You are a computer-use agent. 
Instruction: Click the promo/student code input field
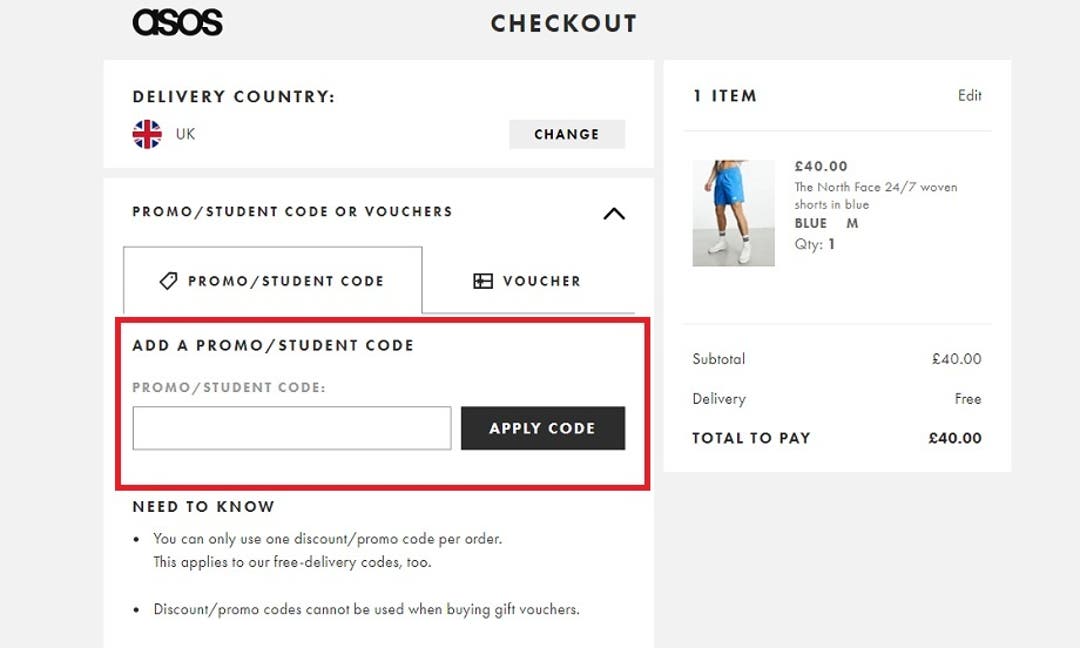(x=290, y=428)
